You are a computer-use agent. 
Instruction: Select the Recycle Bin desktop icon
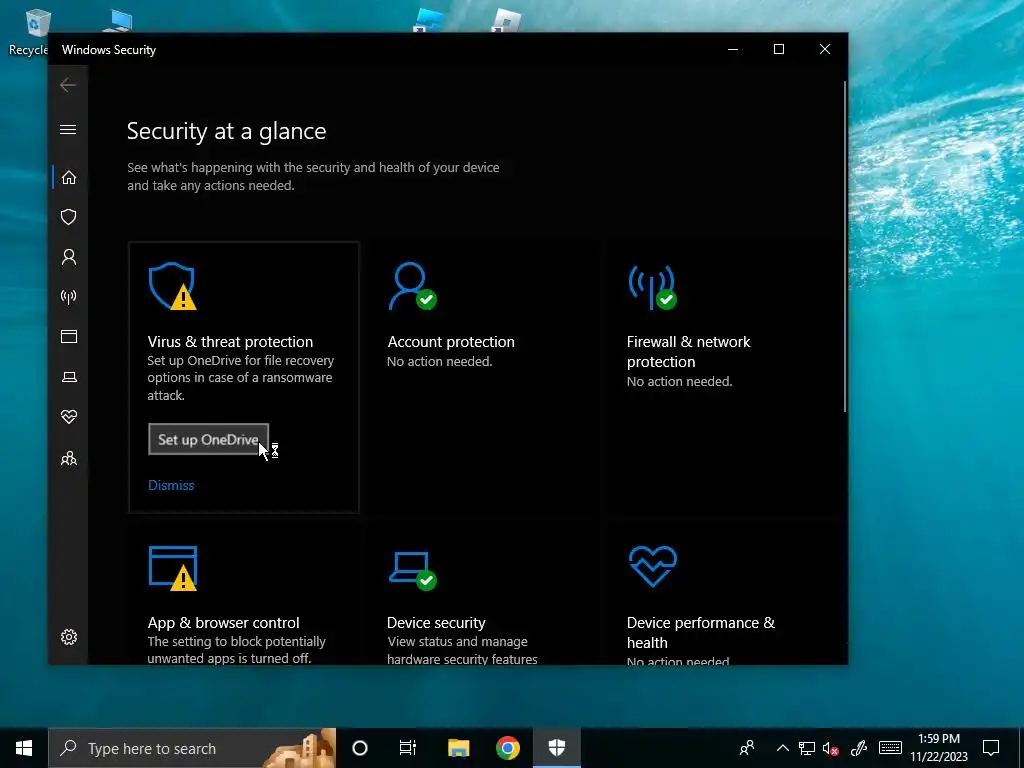[27, 33]
